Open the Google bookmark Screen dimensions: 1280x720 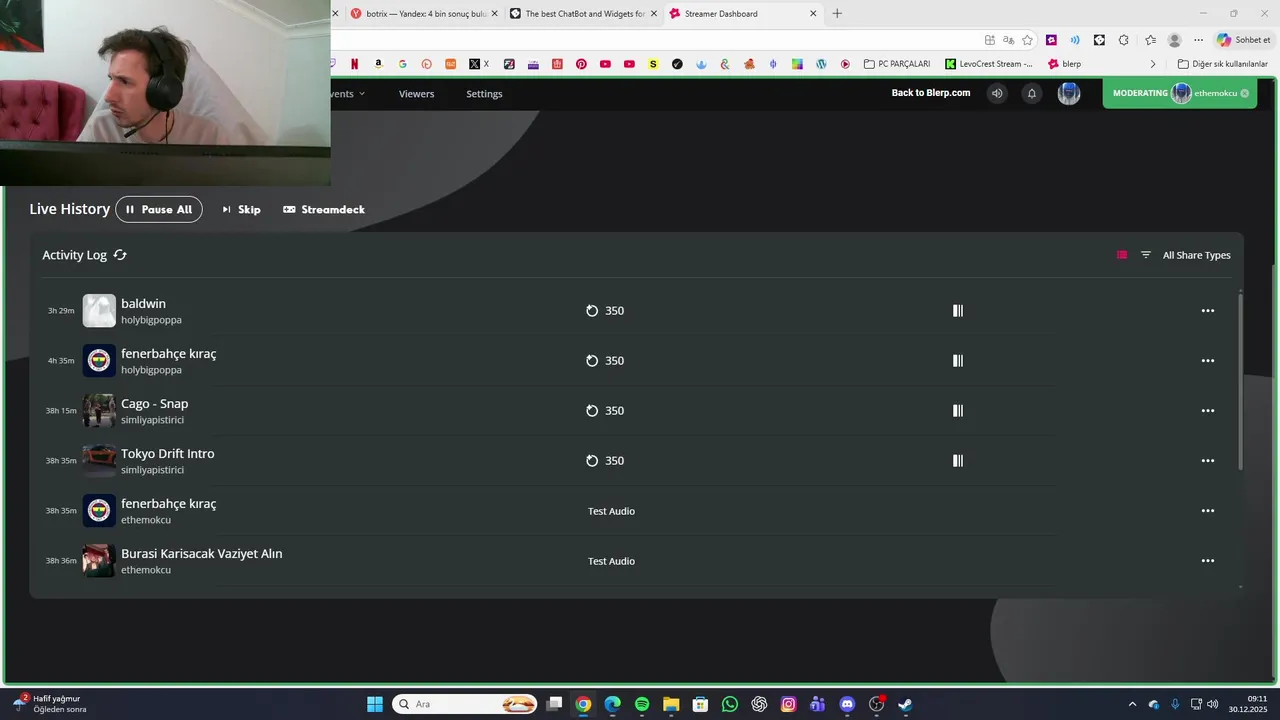click(x=402, y=64)
